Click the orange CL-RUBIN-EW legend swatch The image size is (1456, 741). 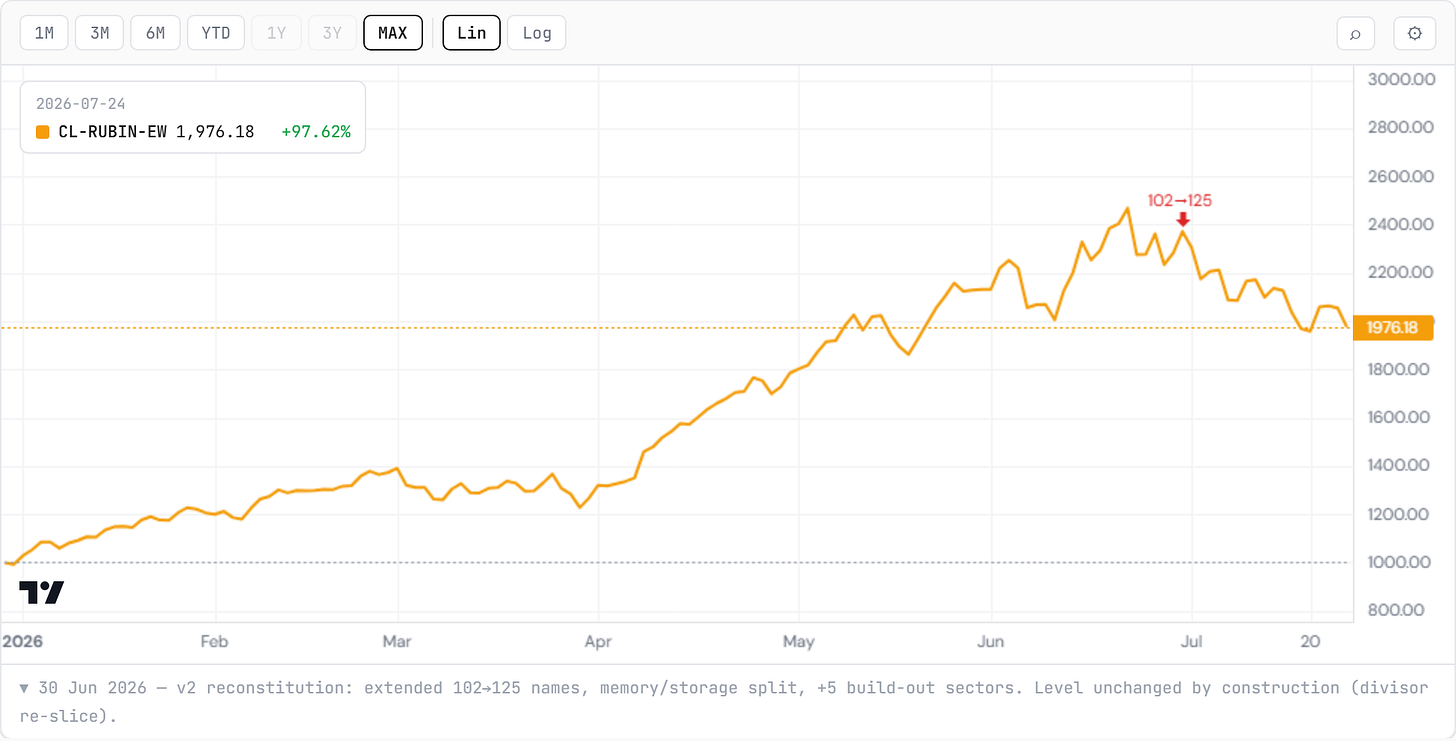pos(42,132)
